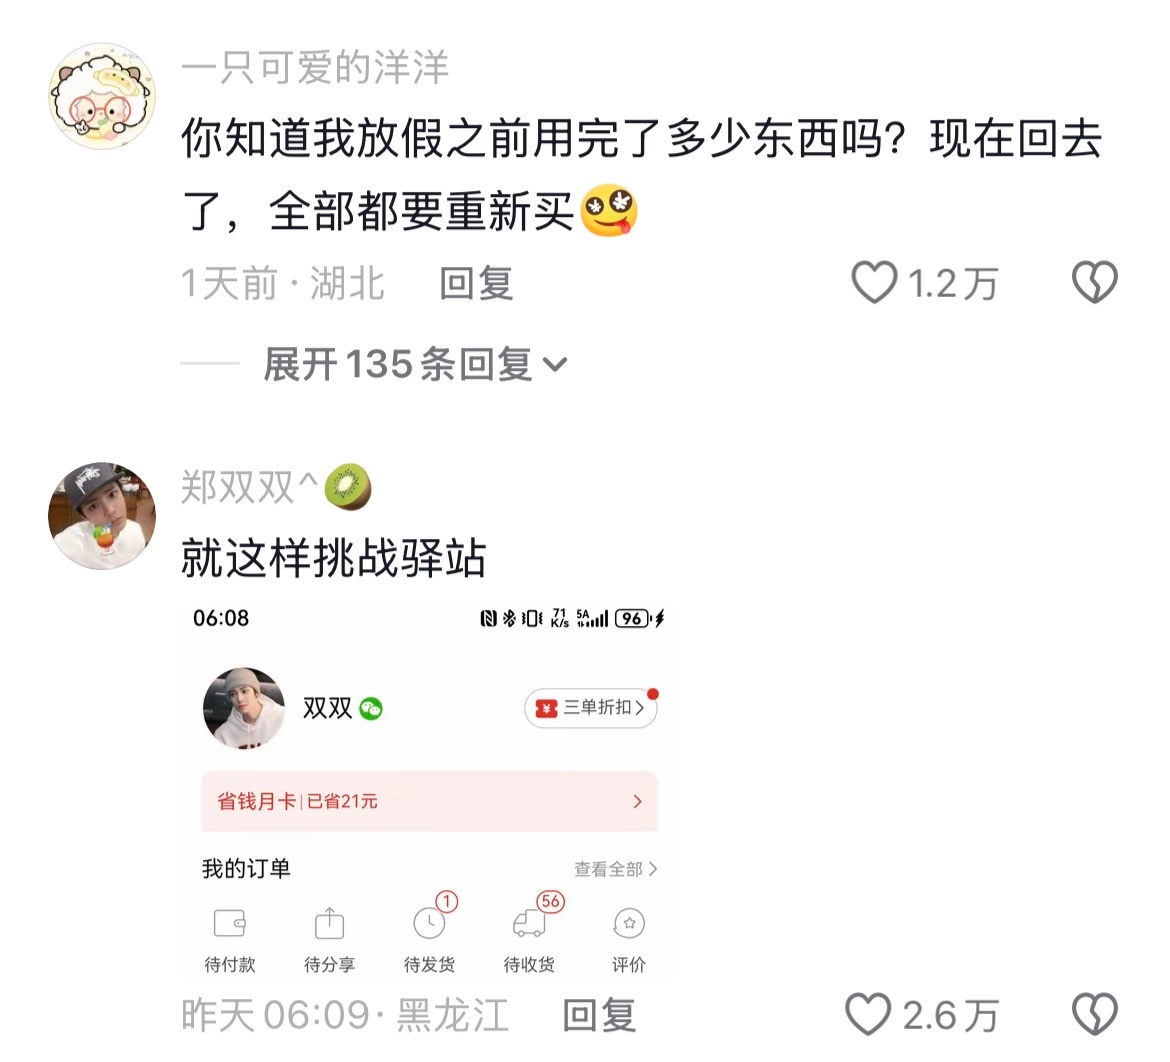
Task: Open the 待付款 wallet icon
Action: 229,923
